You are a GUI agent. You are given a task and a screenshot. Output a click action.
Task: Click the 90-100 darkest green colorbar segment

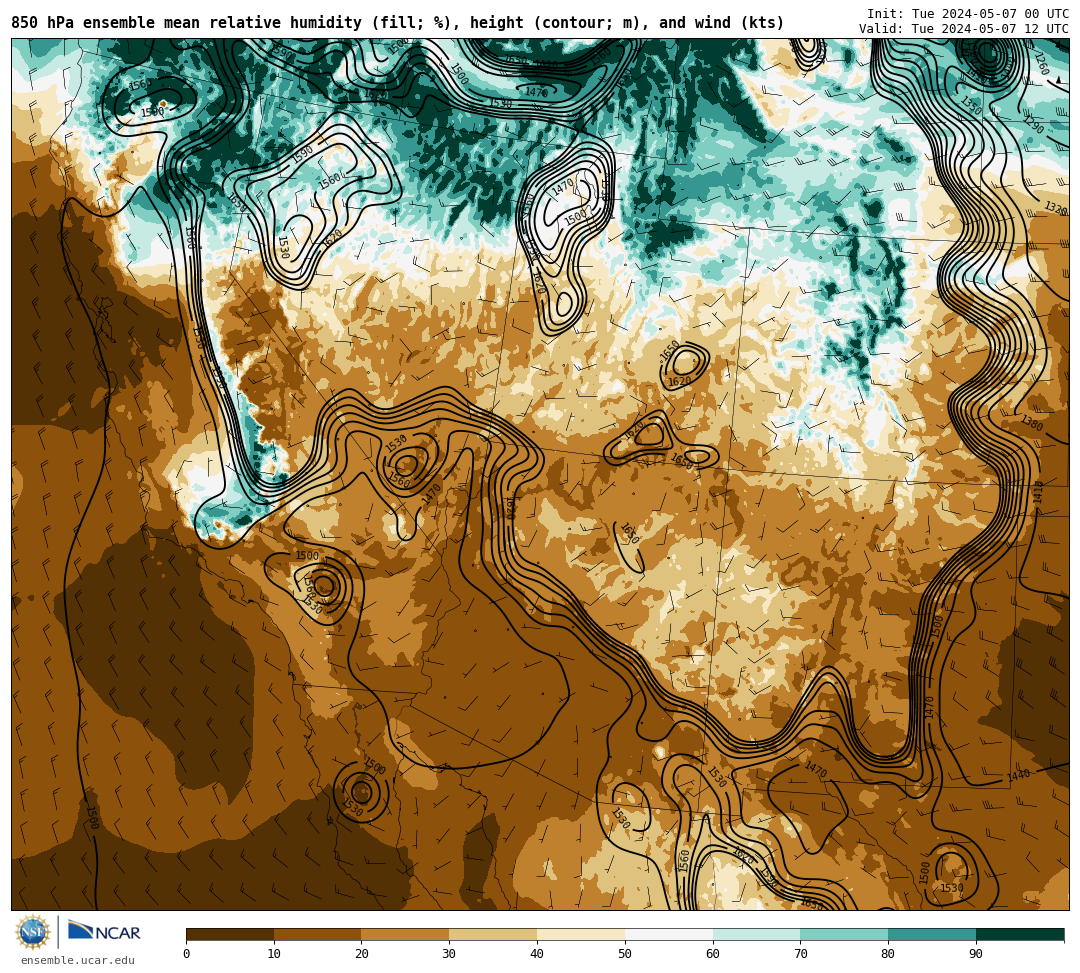pos(1020,934)
